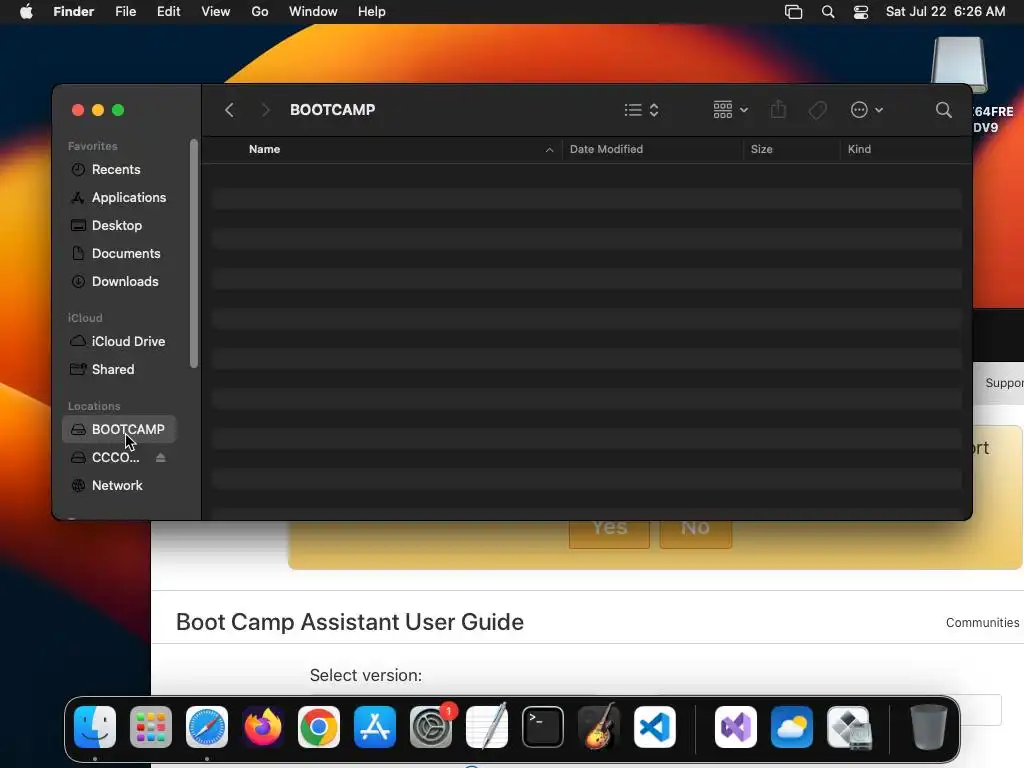Click Communities link on the support page
This screenshot has height=768, width=1024.
pyautogui.click(x=982, y=623)
